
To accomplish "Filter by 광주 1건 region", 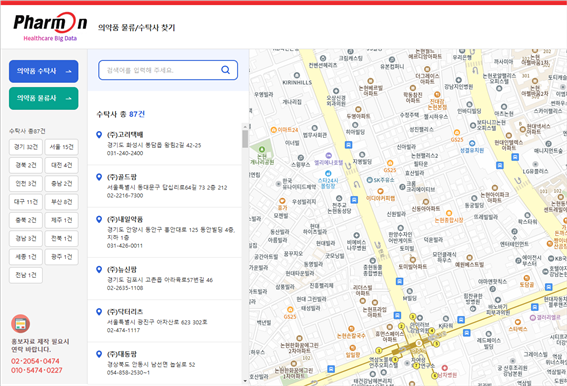I will (61, 257).
